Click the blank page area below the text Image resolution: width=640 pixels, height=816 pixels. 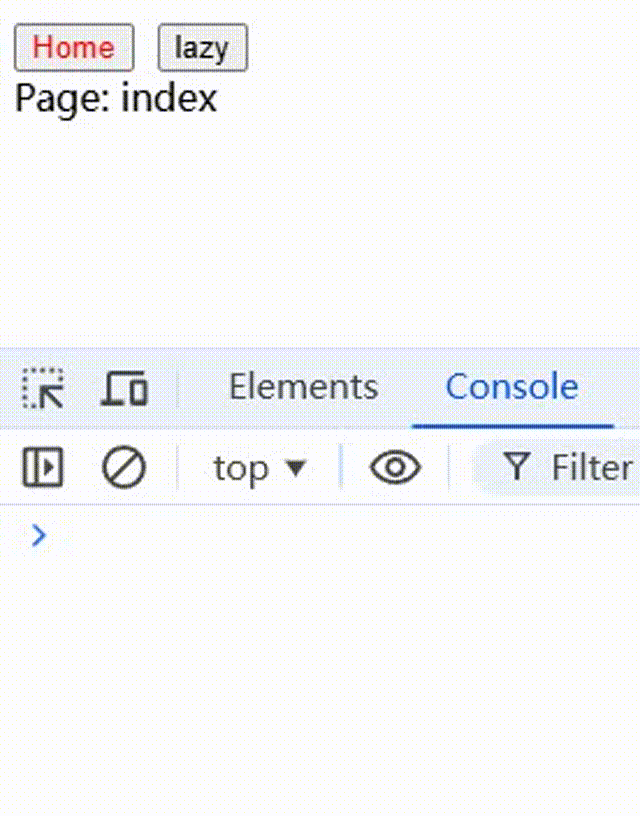(320, 230)
